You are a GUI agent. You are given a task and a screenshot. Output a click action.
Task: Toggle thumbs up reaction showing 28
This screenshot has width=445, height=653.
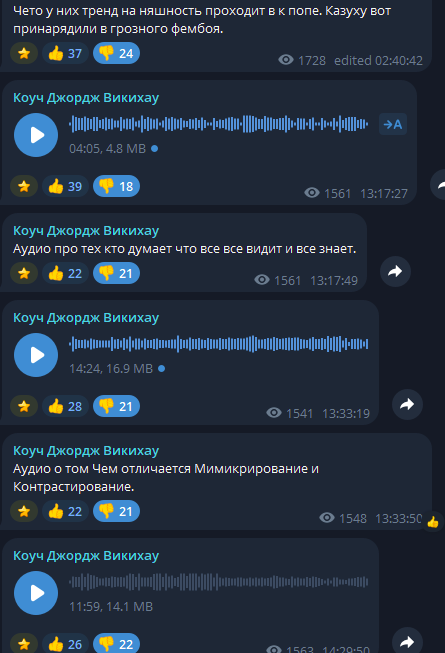click(65, 406)
